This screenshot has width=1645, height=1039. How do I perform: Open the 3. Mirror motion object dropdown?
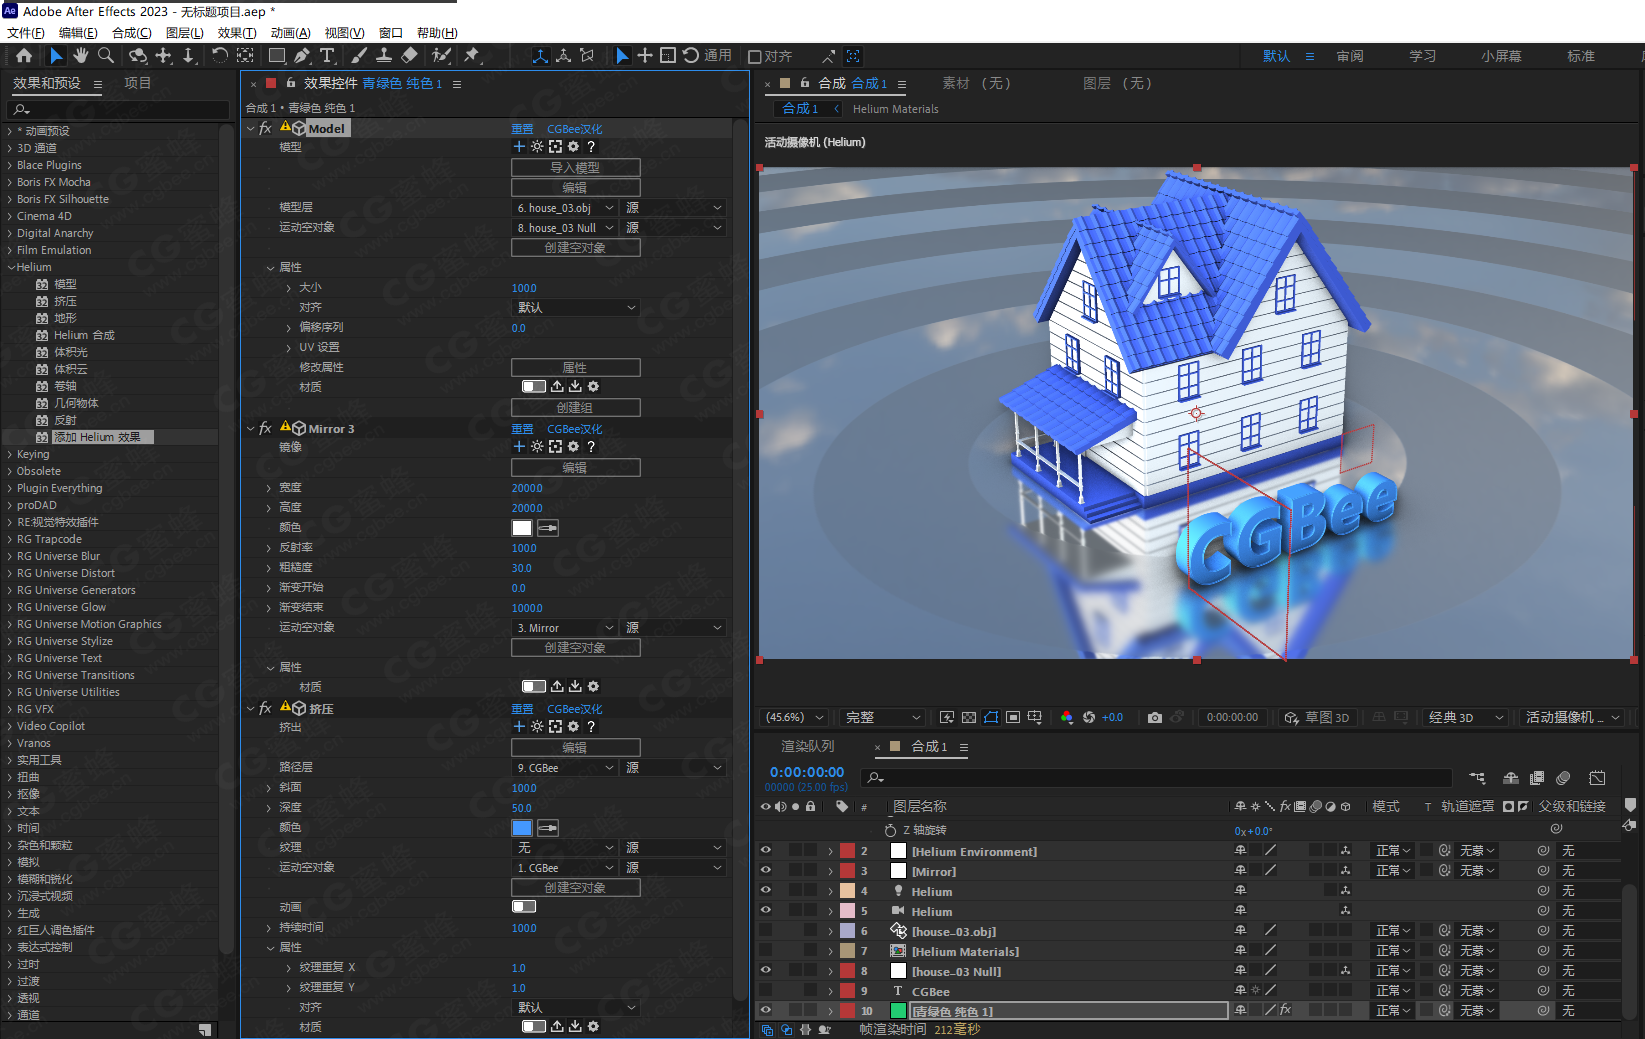coord(565,628)
